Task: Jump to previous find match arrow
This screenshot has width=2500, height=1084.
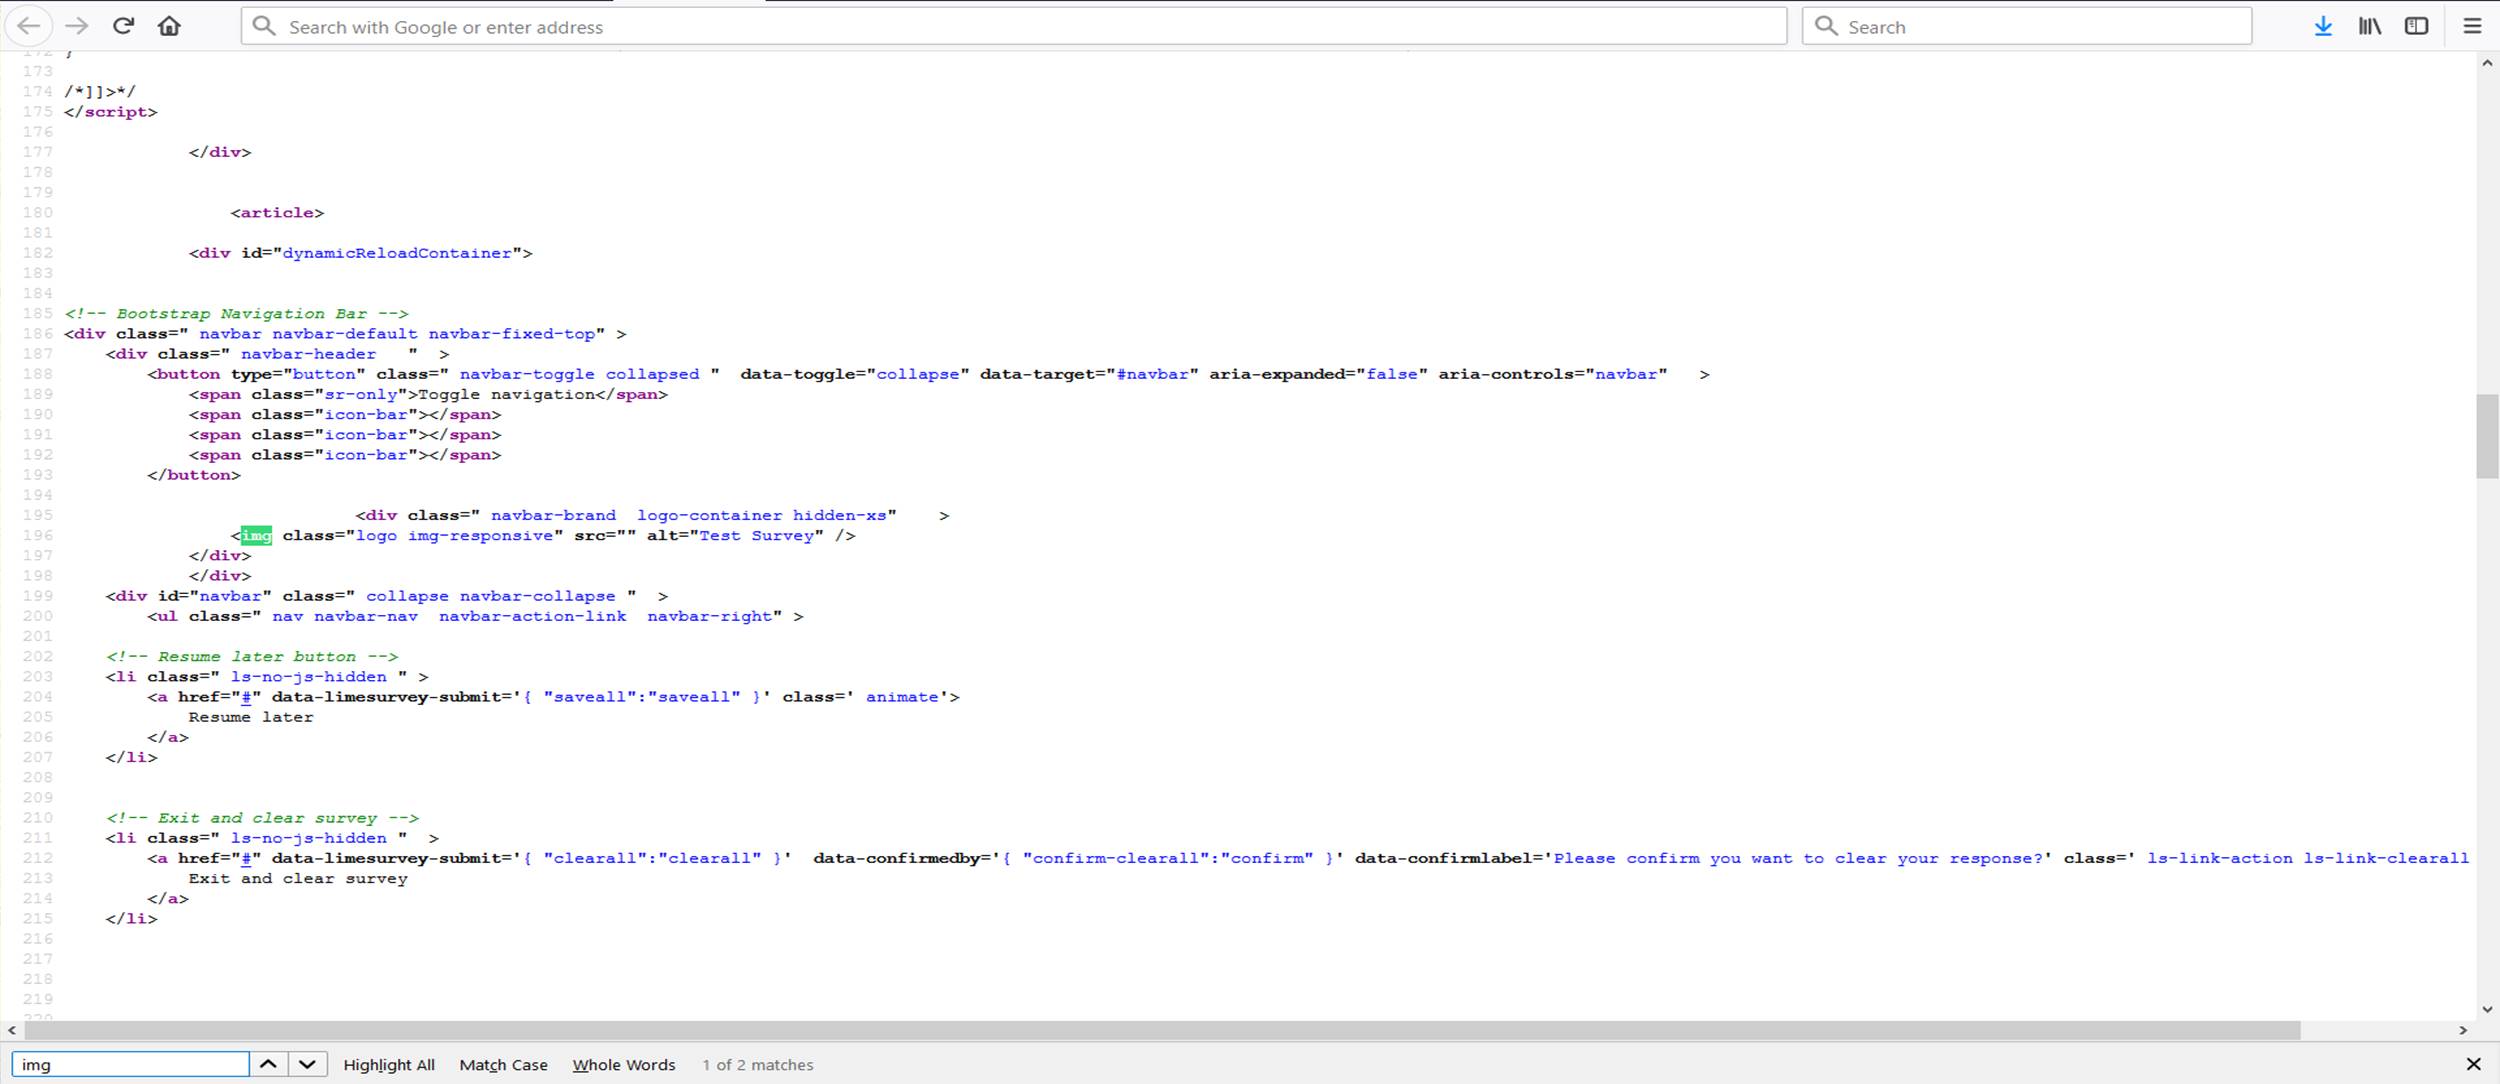Action: coord(268,1064)
